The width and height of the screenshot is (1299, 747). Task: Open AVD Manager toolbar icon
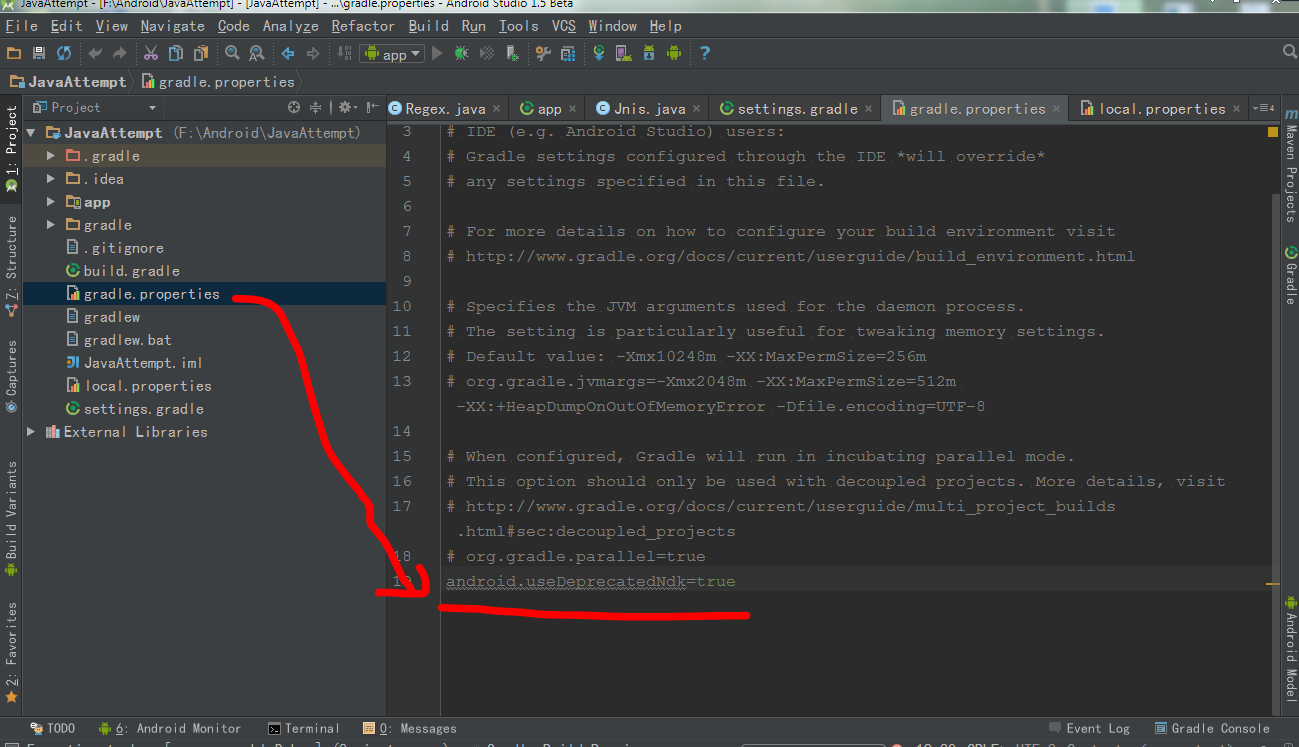pyautogui.click(x=624, y=53)
